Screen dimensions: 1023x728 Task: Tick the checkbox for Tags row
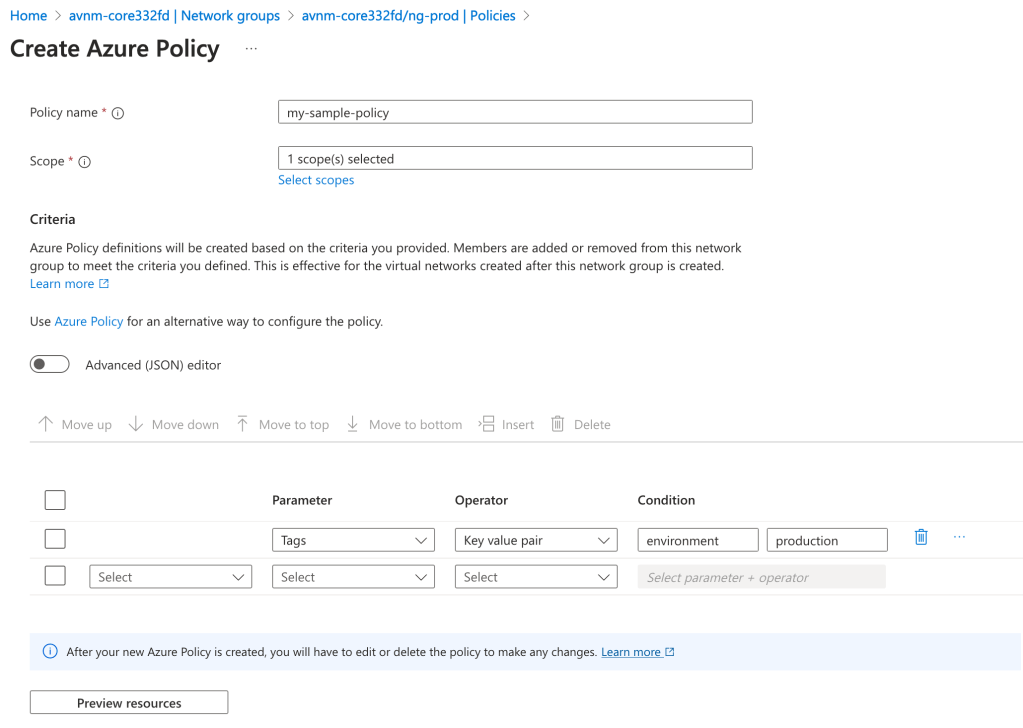coord(56,540)
